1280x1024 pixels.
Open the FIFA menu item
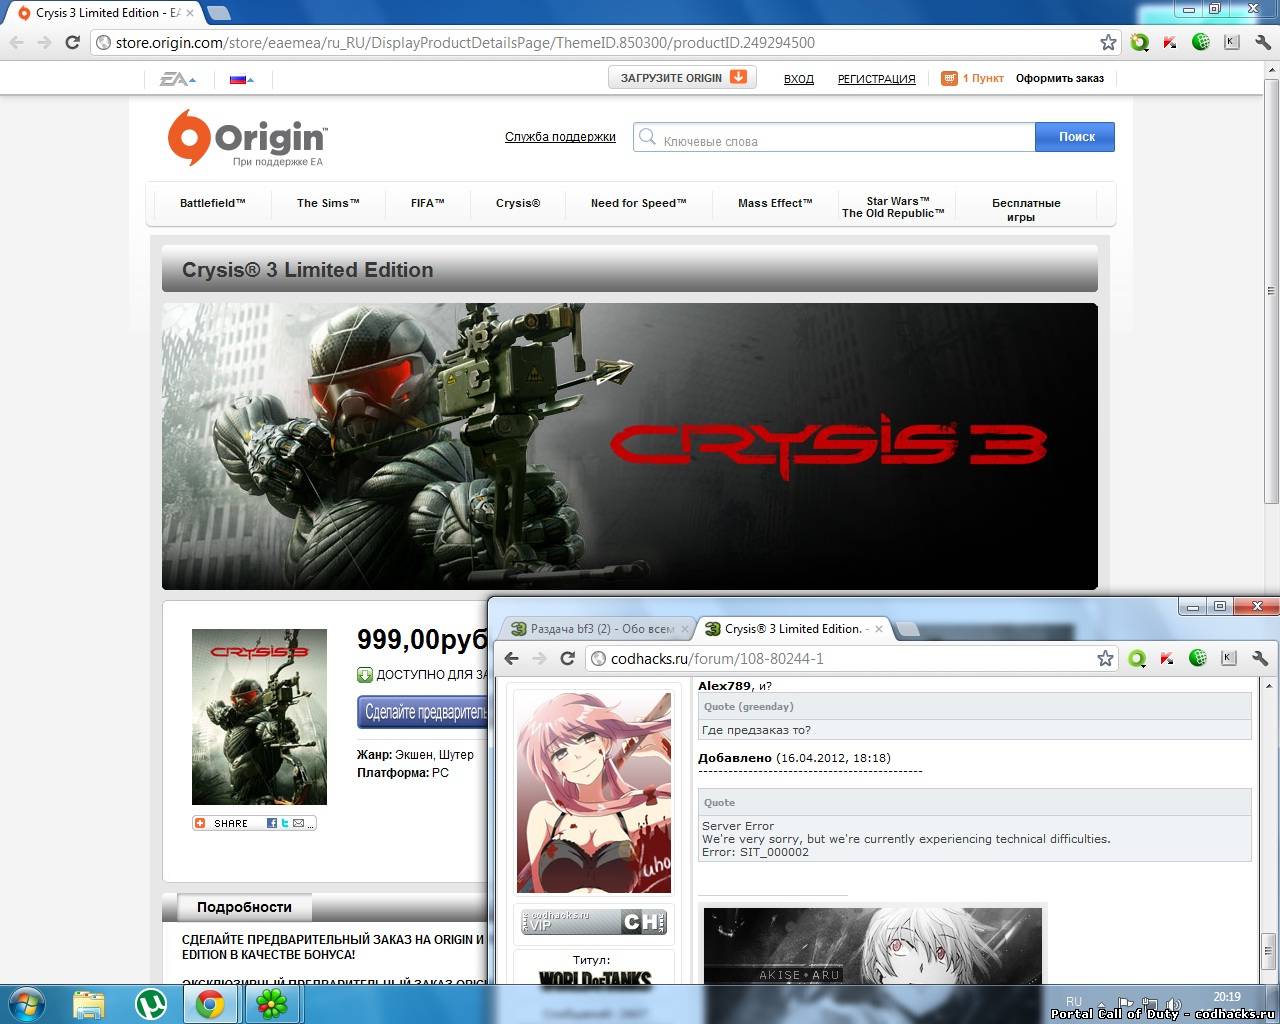click(x=427, y=203)
